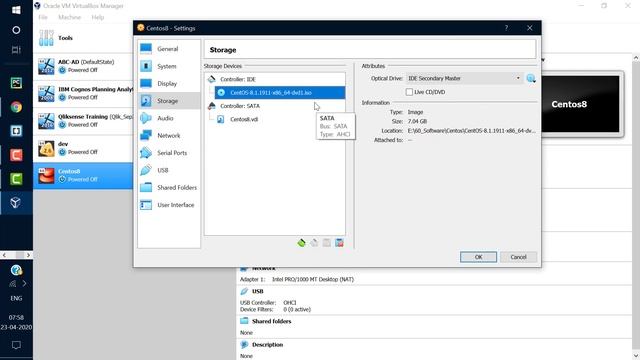Click the SATA controller icon
This screenshot has width=640, height=360.
(x=211, y=106)
